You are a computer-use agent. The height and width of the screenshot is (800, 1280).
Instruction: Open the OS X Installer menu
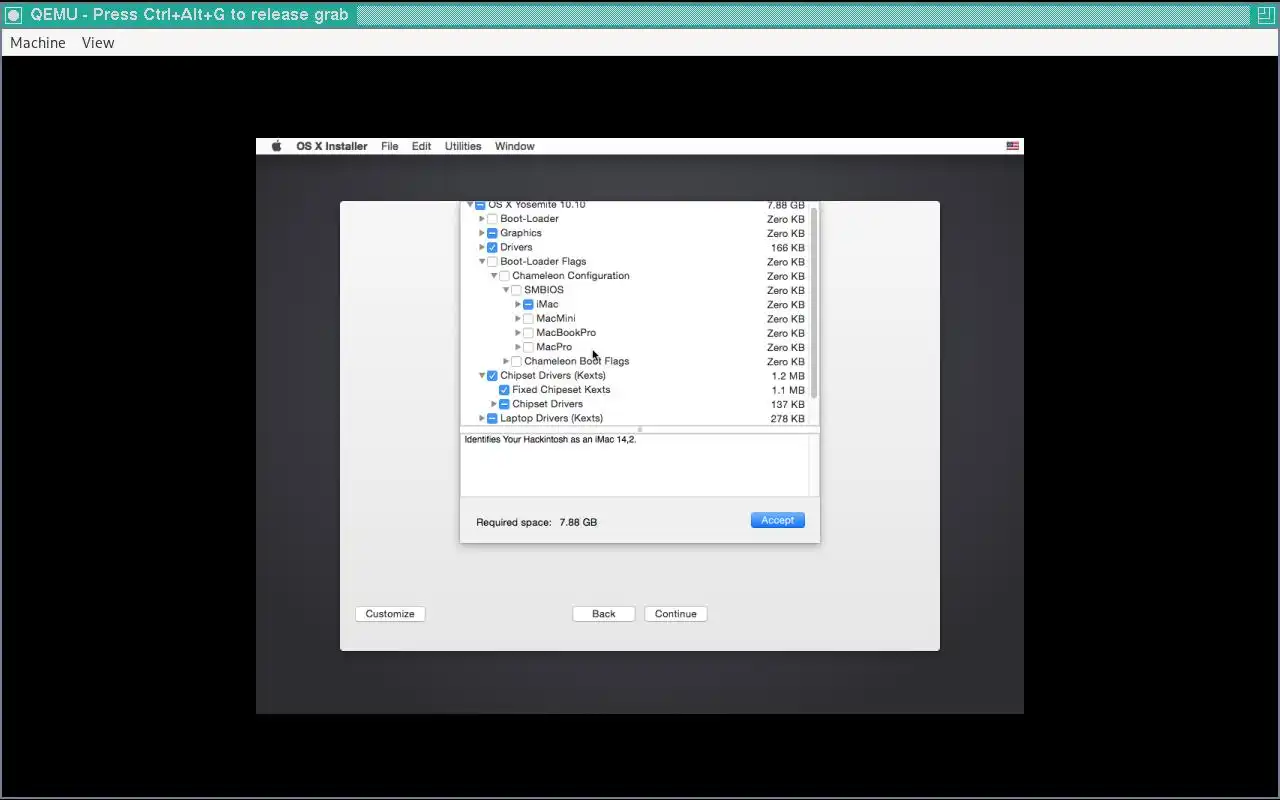(x=332, y=146)
